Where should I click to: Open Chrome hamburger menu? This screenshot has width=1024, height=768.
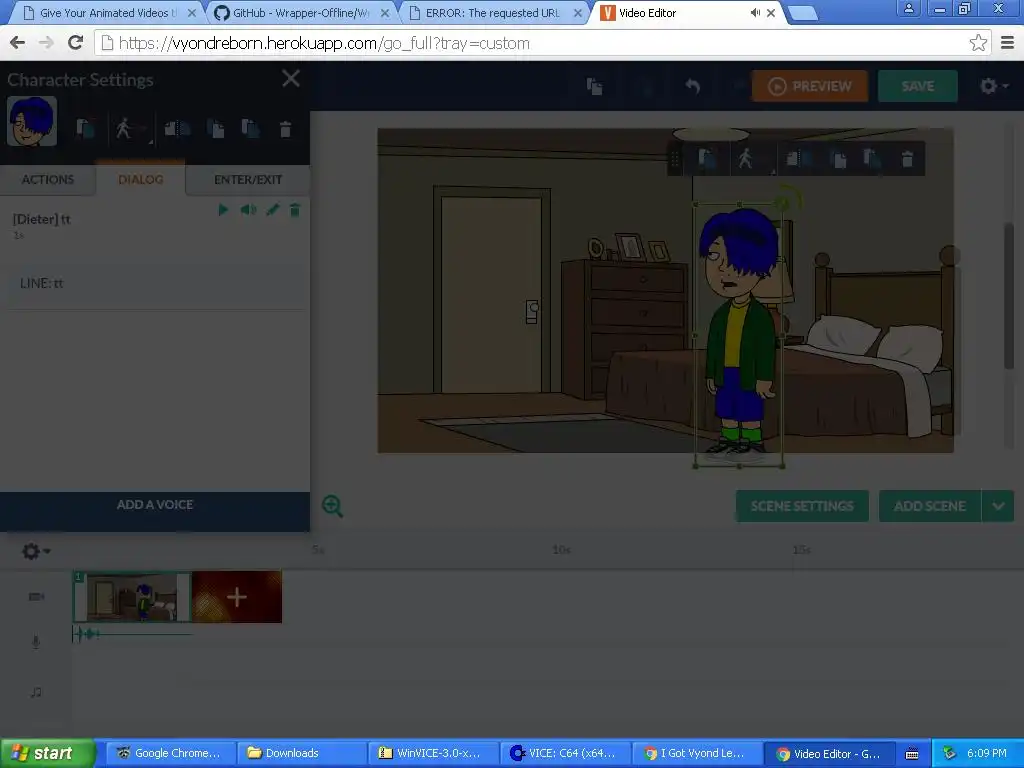coord(1008,43)
